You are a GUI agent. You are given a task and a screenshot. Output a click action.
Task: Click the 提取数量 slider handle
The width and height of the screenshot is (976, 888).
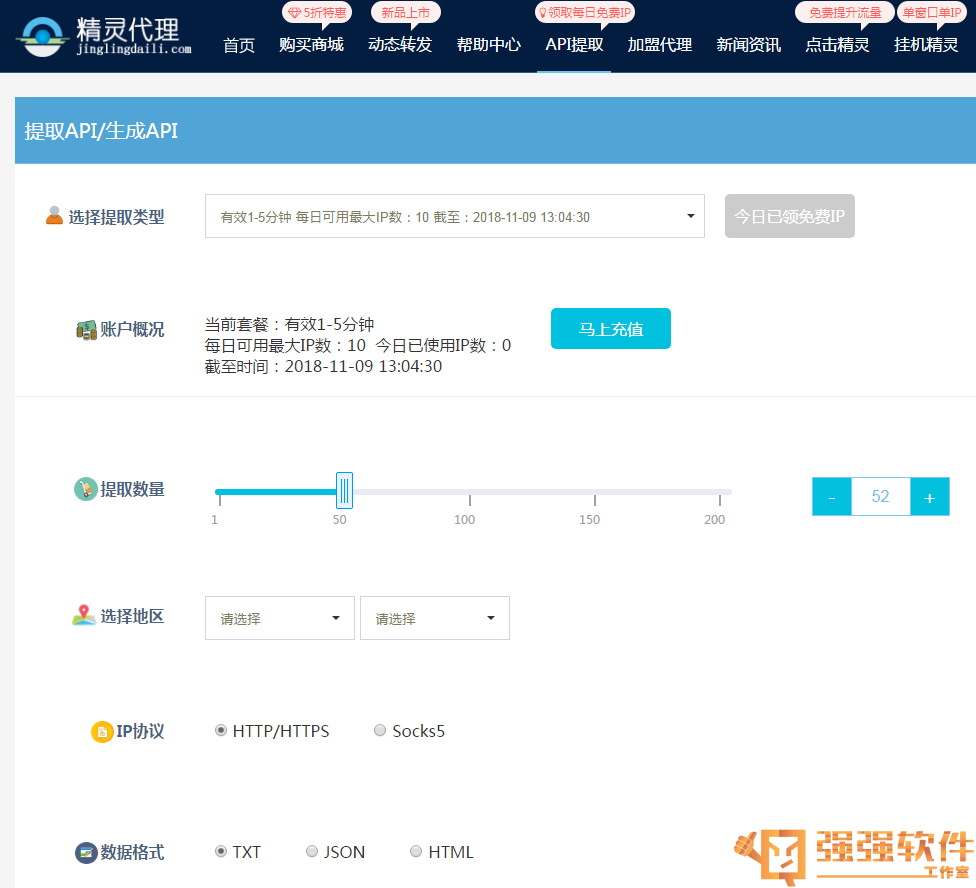click(x=344, y=490)
